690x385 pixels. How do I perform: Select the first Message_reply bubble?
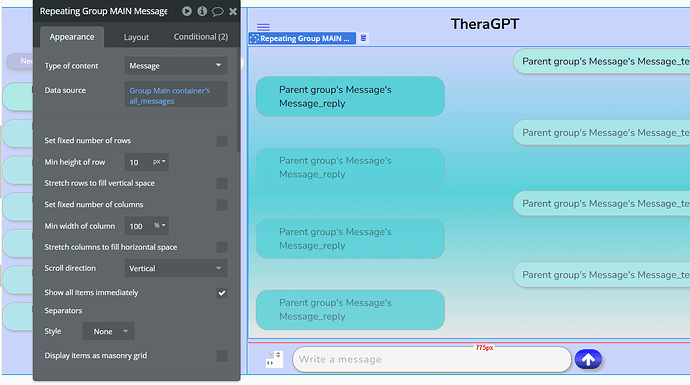click(350, 96)
